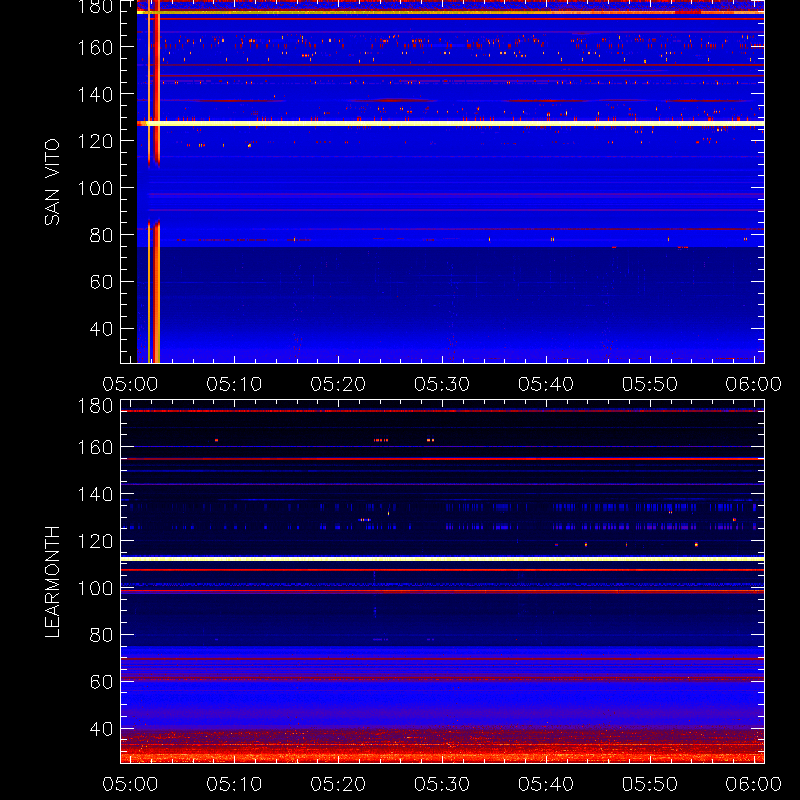Click 06:00 time label under Learmonth plot
Image resolution: width=800 pixels, height=800 pixels.
tap(754, 784)
